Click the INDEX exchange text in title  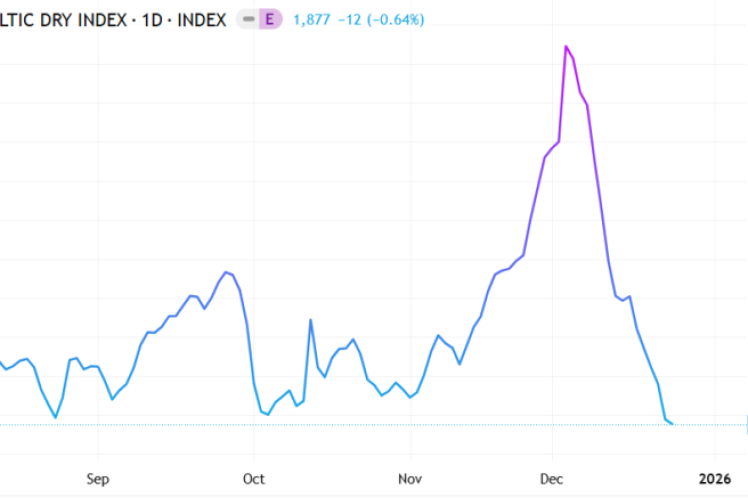[x=203, y=19]
